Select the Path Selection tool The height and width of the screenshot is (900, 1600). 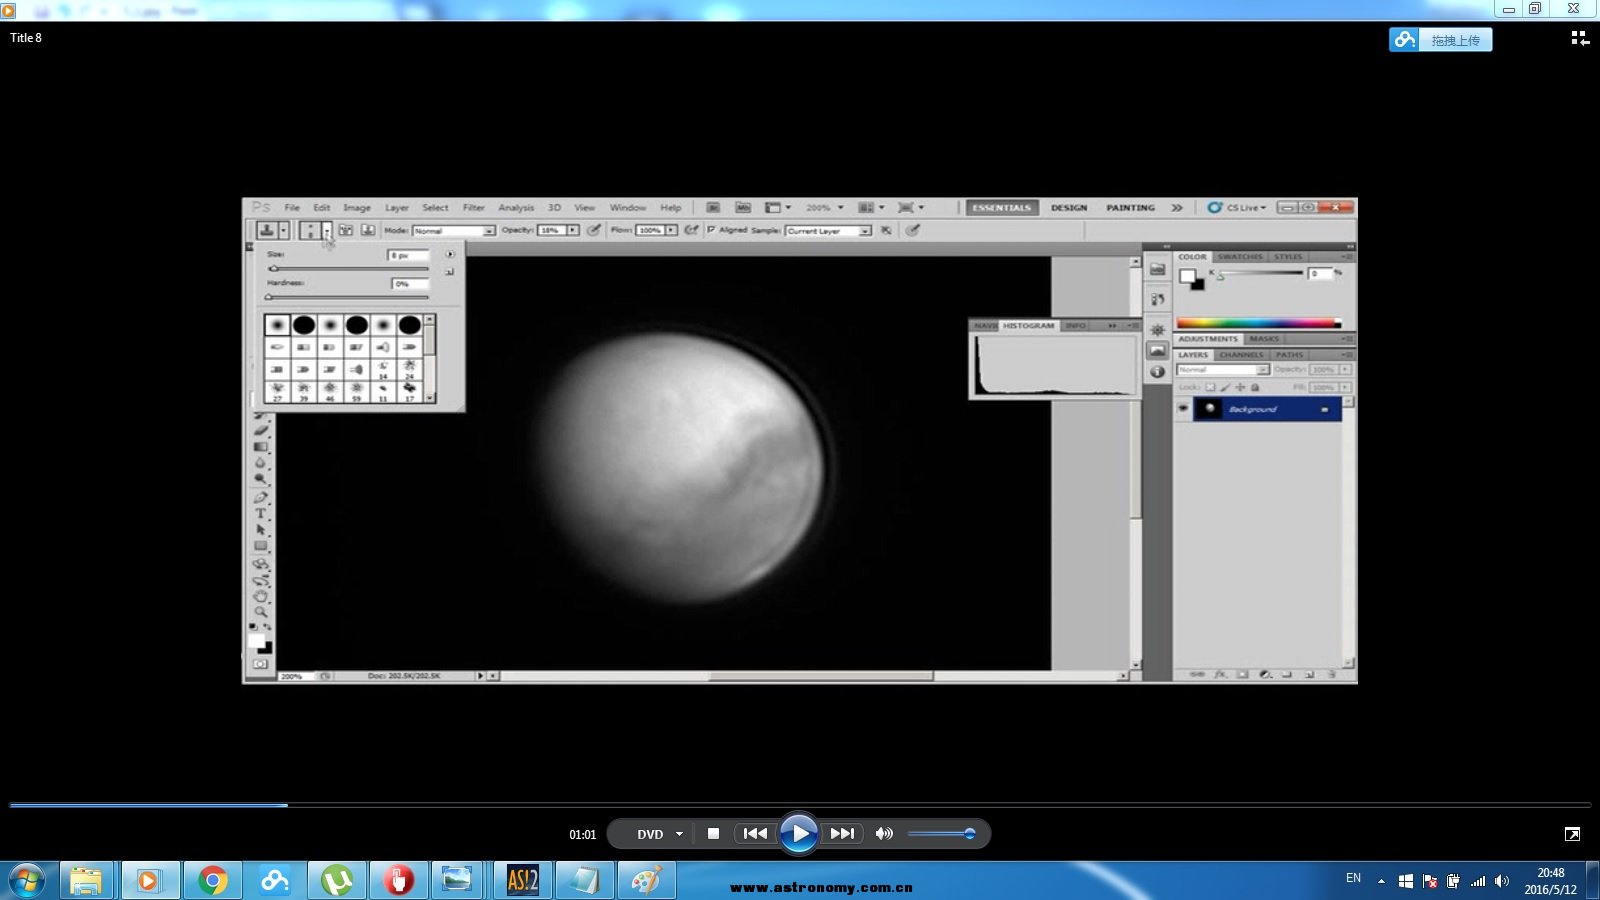(x=261, y=530)
